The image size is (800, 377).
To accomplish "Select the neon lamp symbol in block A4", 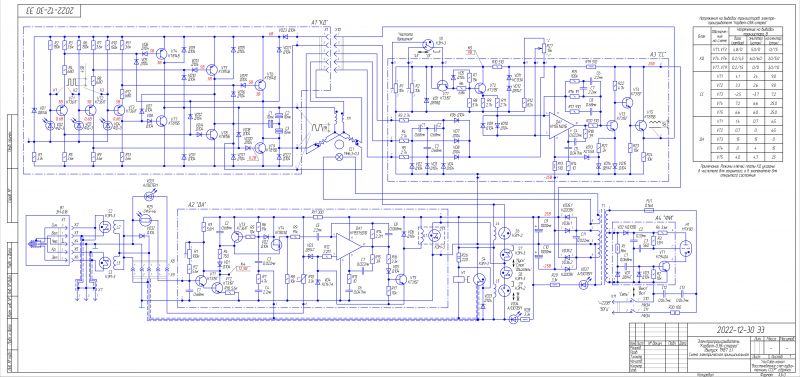I will (x=687, y=248).
